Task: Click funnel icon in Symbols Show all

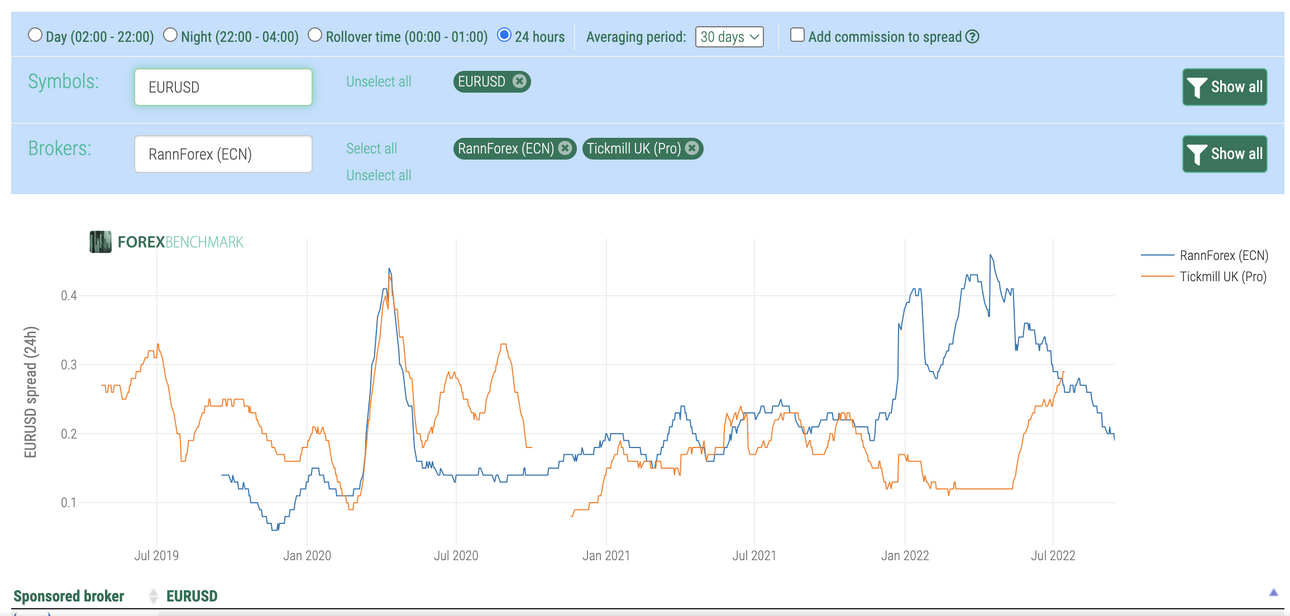Action: 1197,88
